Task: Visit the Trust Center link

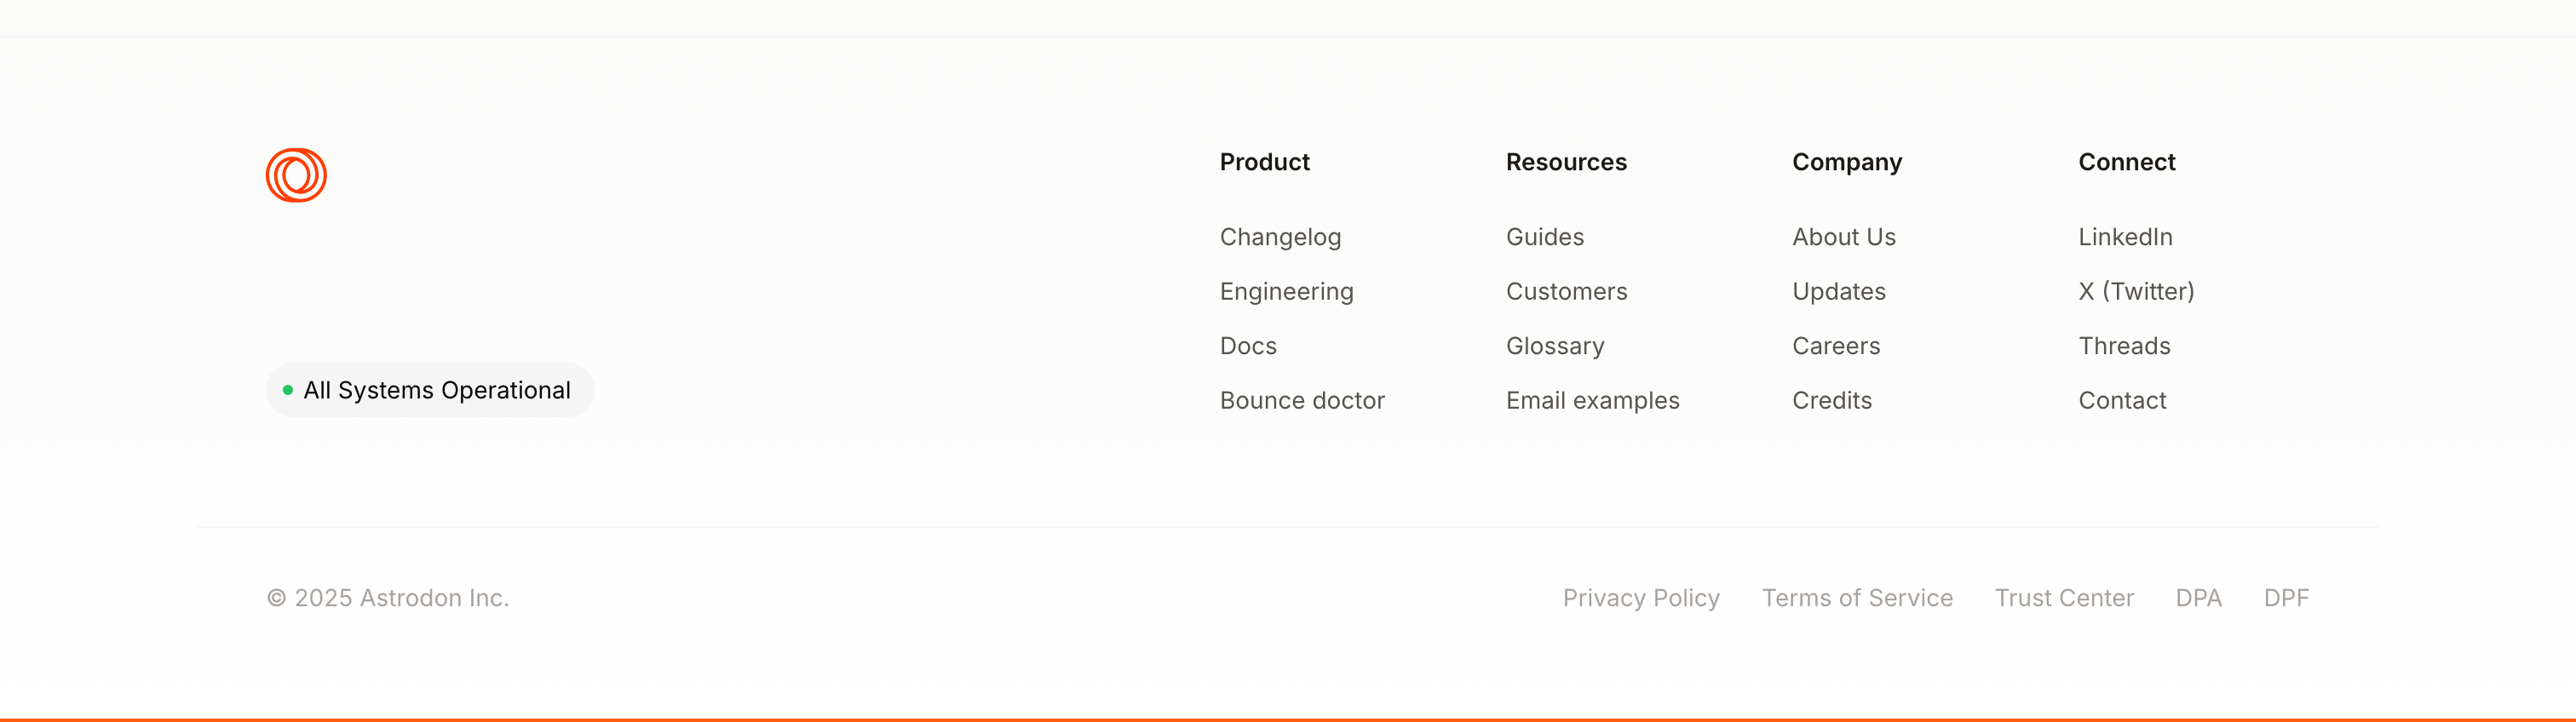Action: point(2064,598)
